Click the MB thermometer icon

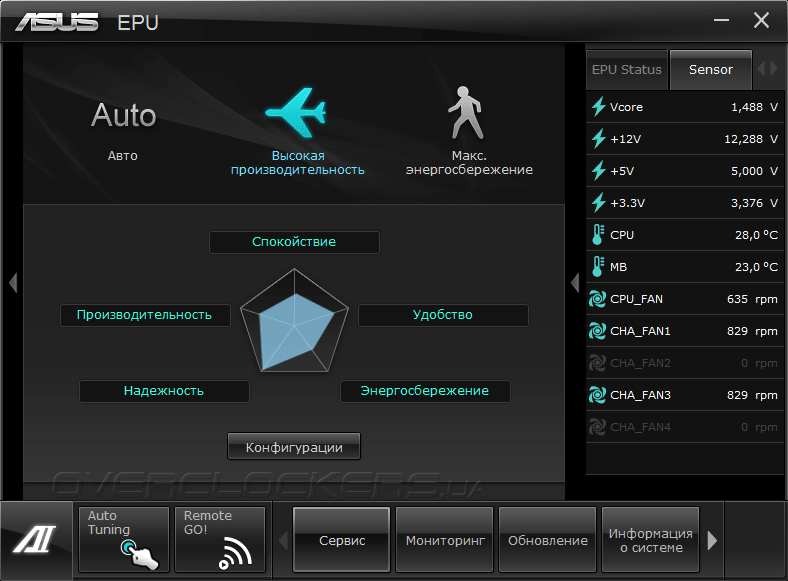(x=598, y=267)
